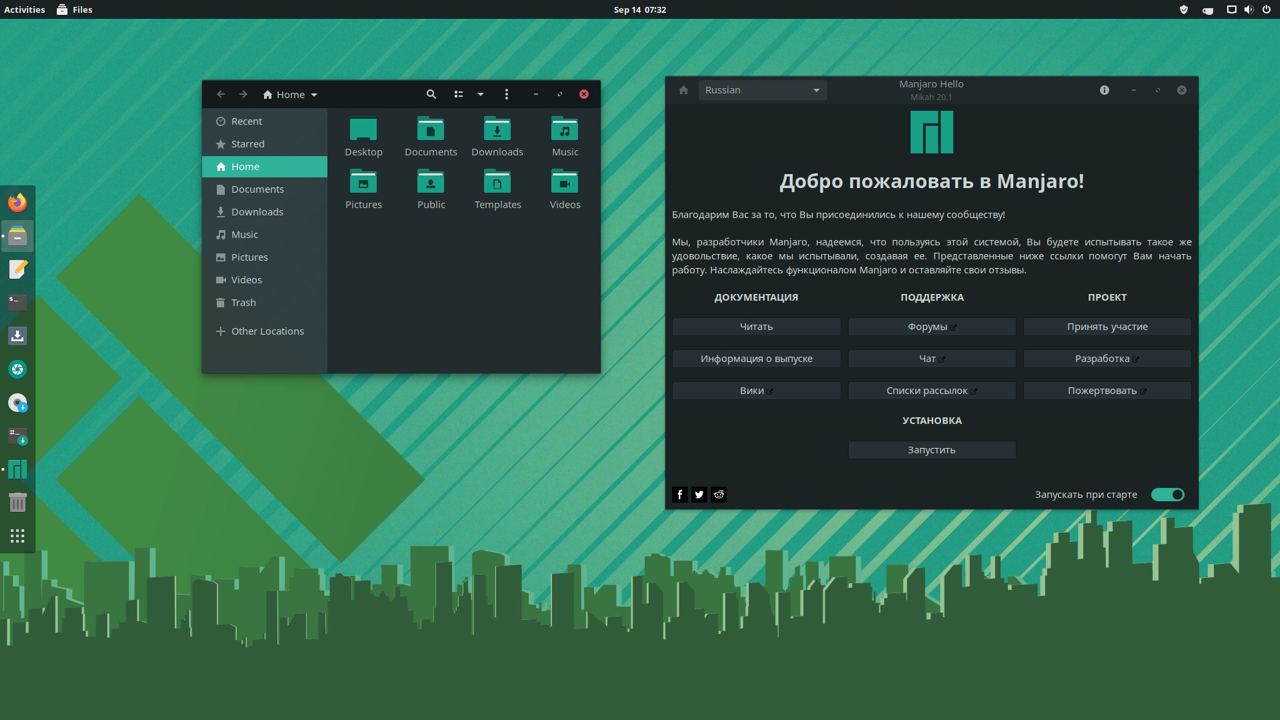The image size is (1280, 720).
Task: Click the Читать button
Action: coord(756,326)
